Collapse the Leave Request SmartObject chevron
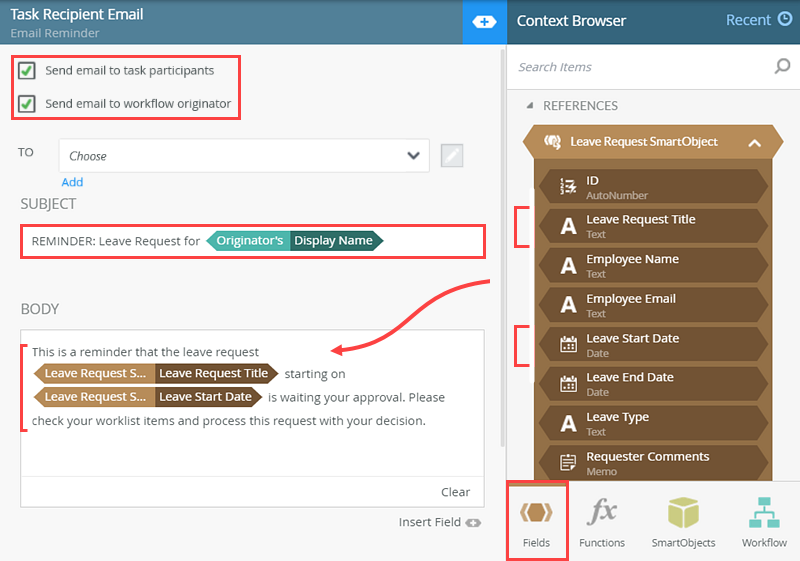 click(x=755, y=143)
